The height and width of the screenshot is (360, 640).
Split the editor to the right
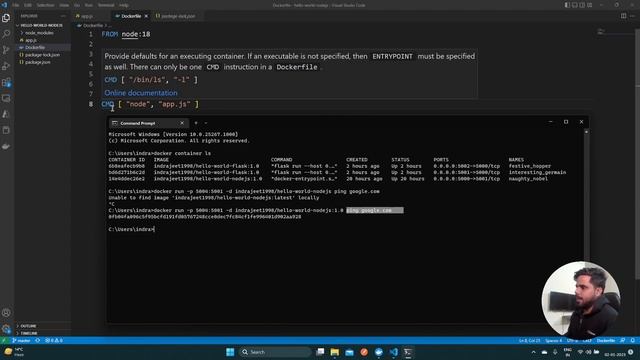623,16
